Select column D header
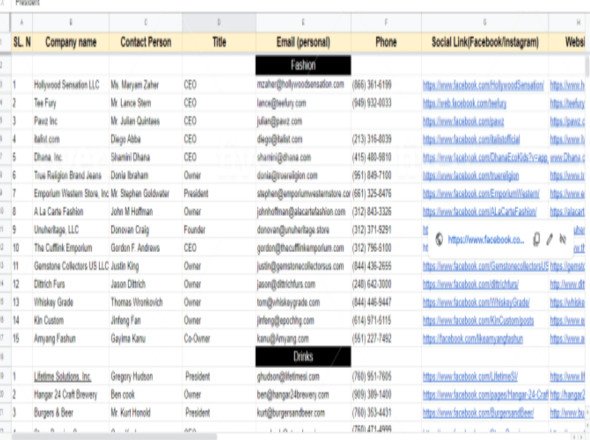 (219, 23)
